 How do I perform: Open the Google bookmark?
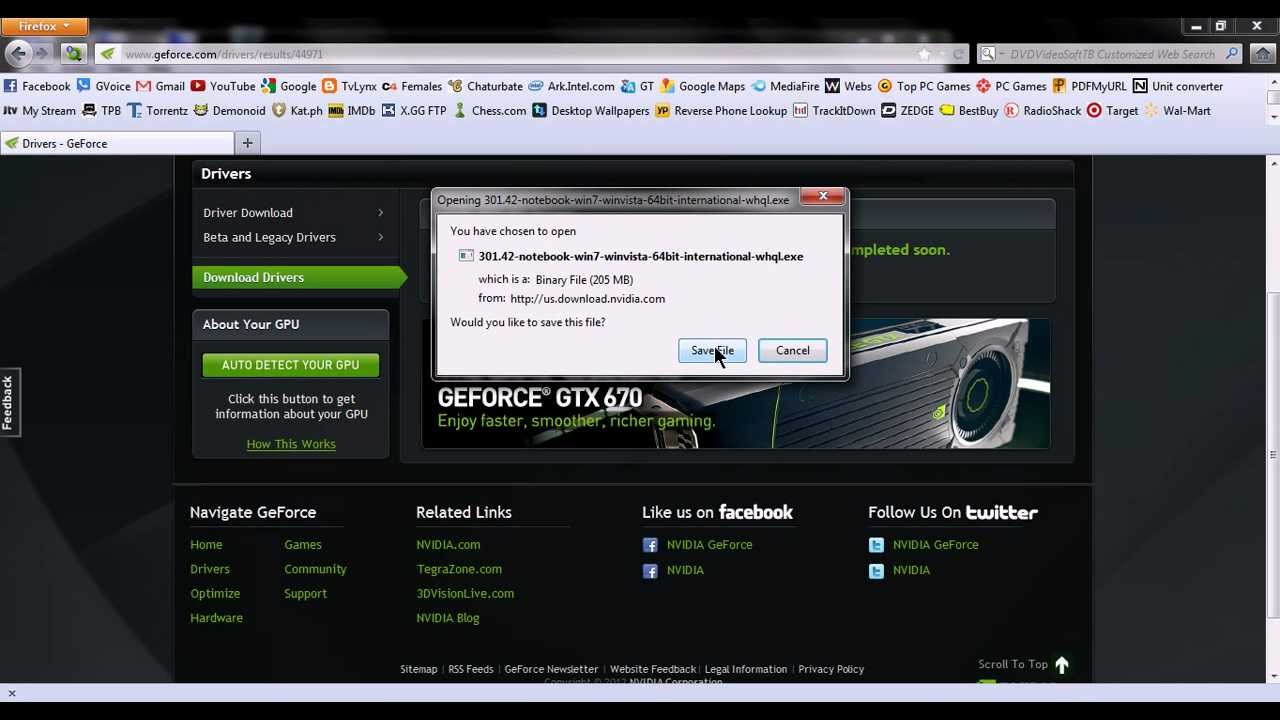289,86
